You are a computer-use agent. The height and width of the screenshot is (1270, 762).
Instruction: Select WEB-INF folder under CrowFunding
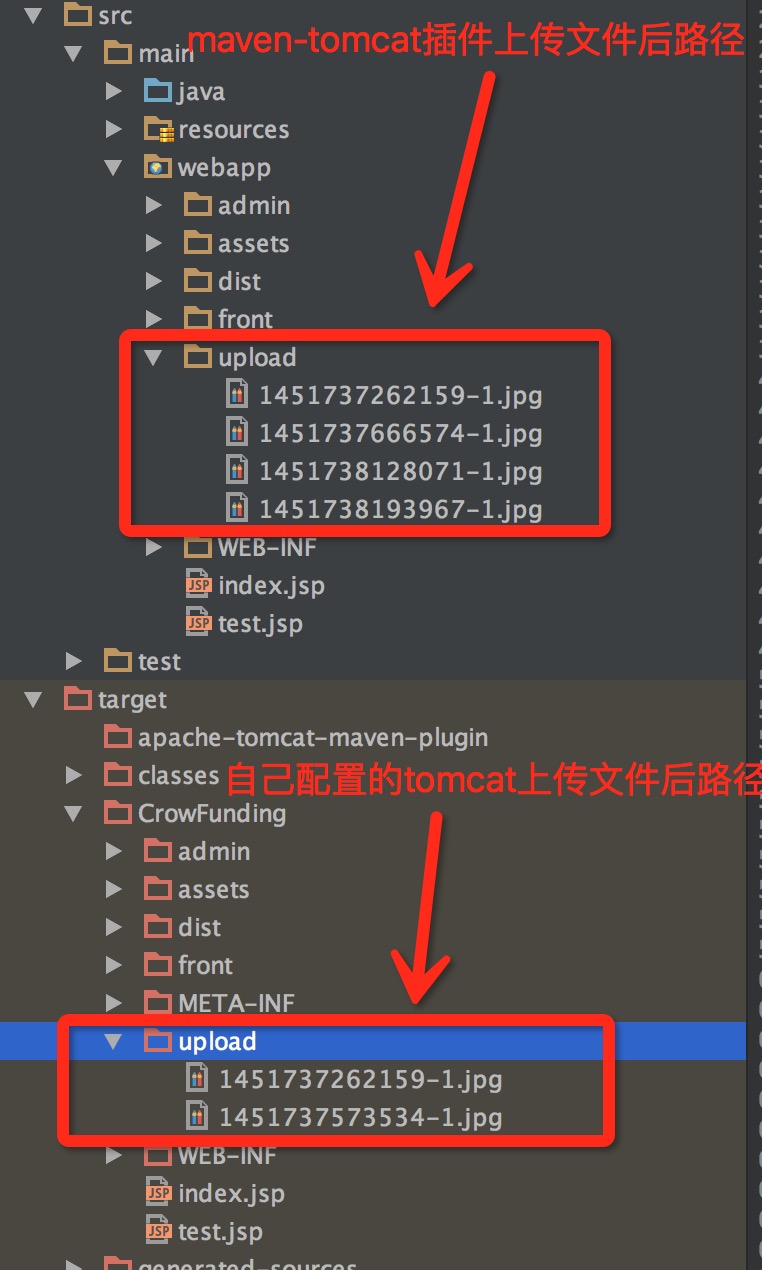tap(227, 1155)
